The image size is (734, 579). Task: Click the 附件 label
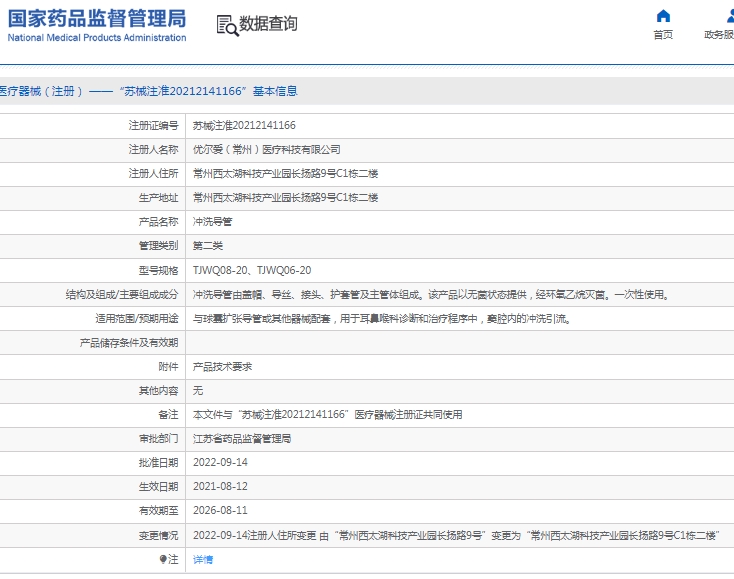point(168,366)
